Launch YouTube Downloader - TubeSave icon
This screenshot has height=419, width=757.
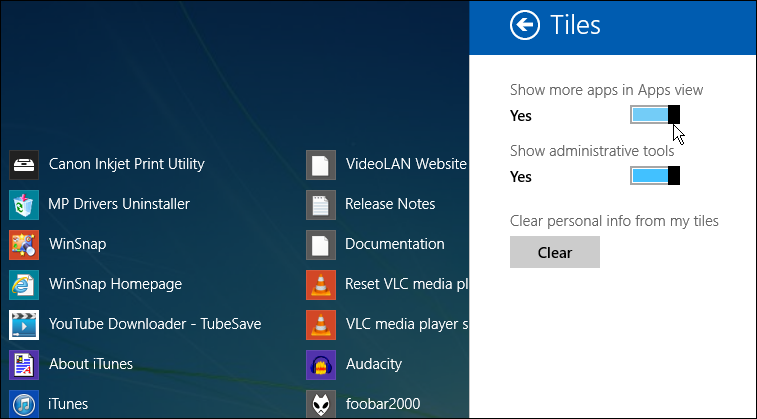[x=24, y=325]
